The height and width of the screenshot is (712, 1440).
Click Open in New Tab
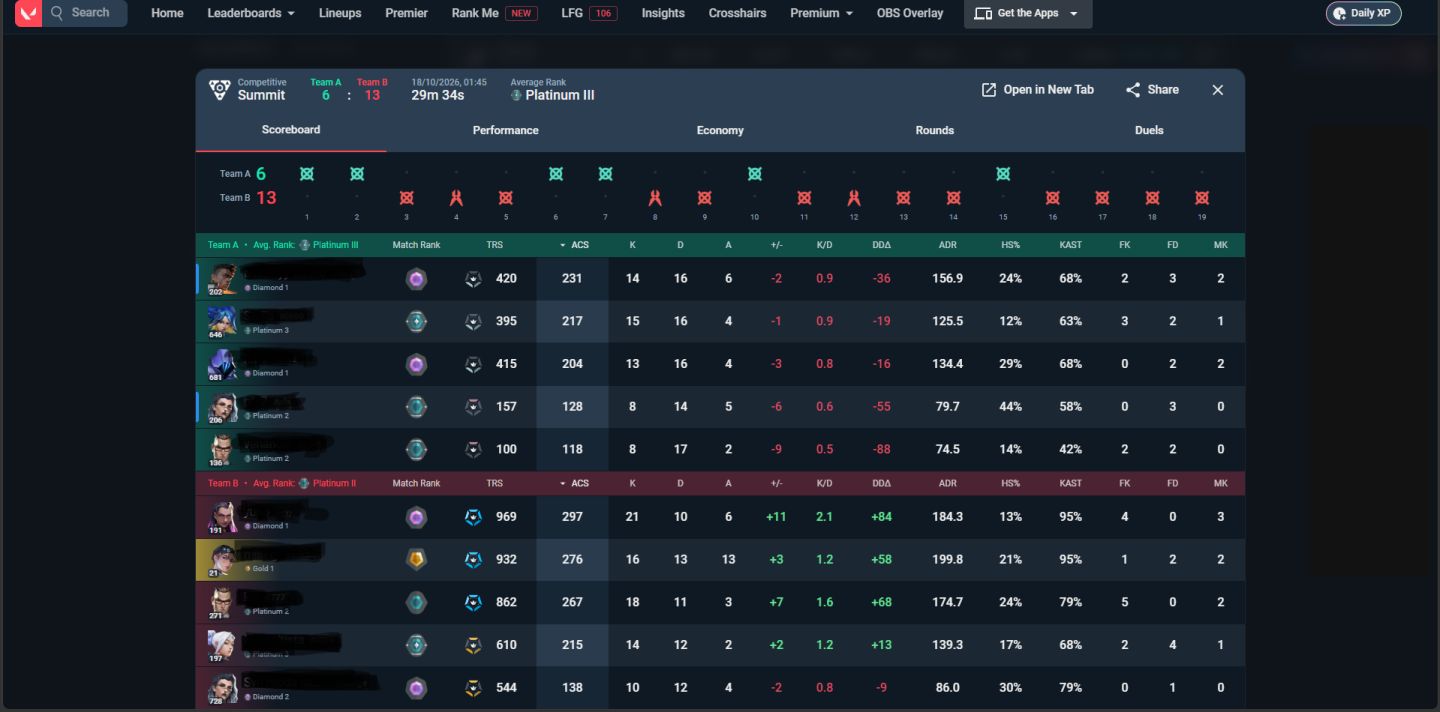click(x=1037, y=90)
